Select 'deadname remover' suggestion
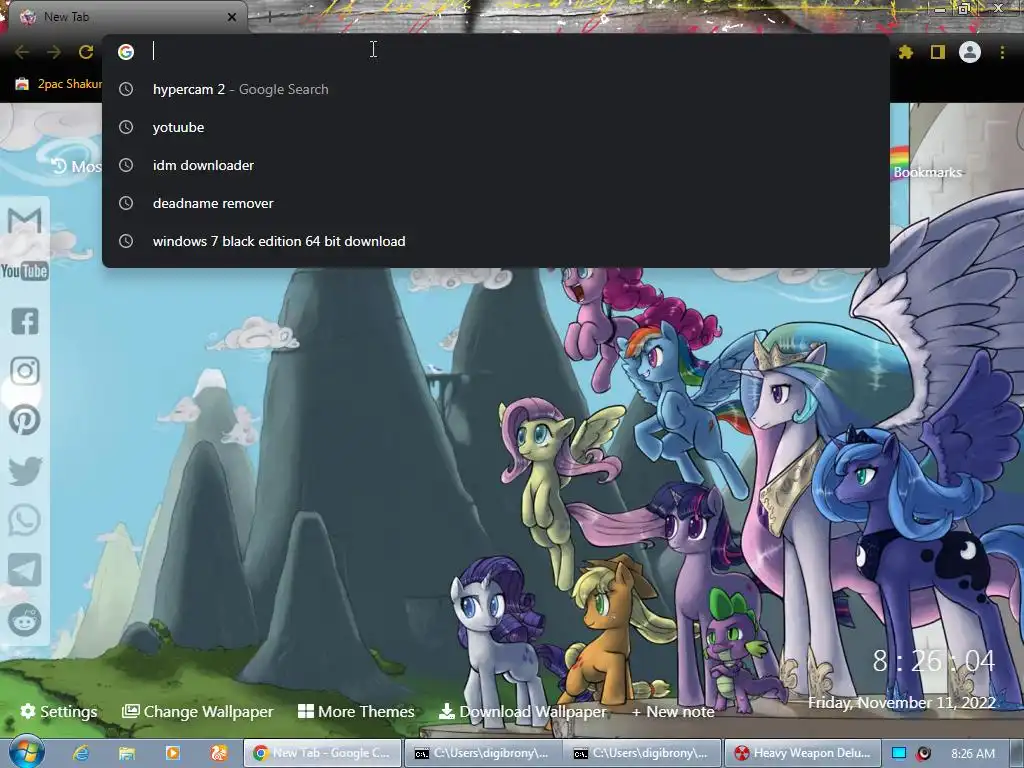Screen dimensions: 1024x768 (496, 203)
